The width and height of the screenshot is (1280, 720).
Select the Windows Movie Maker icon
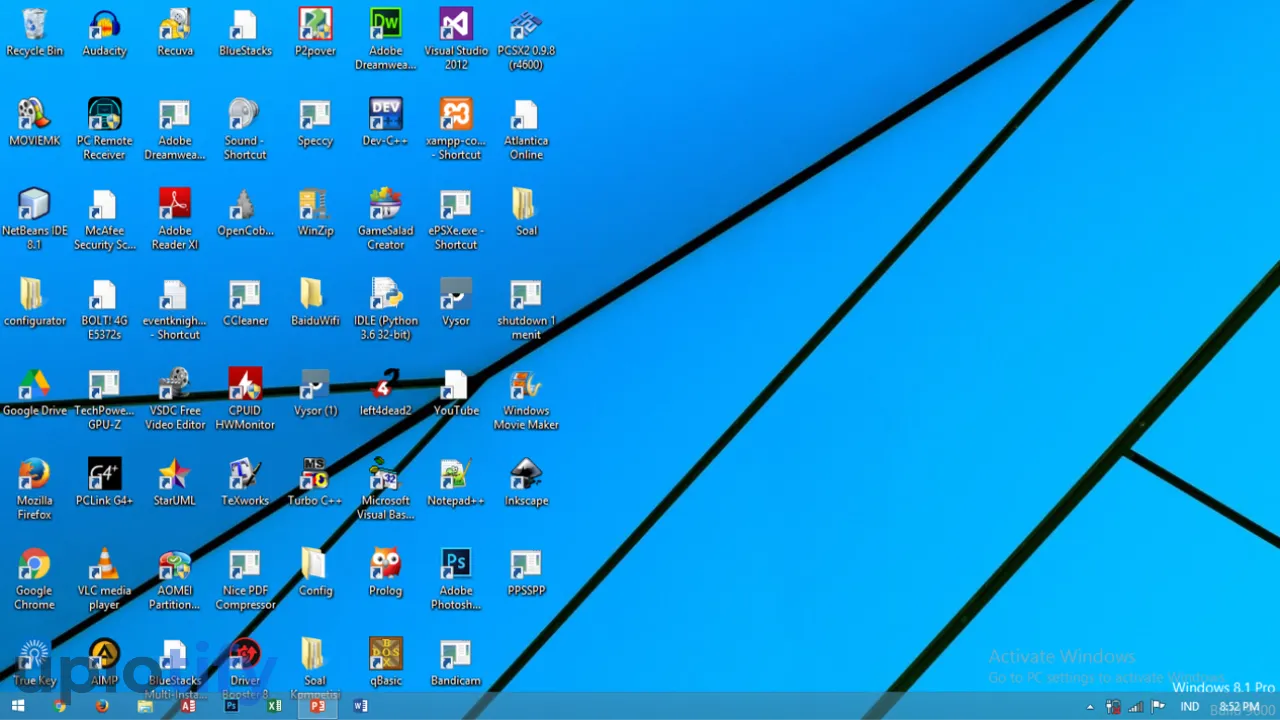point(526,400)
